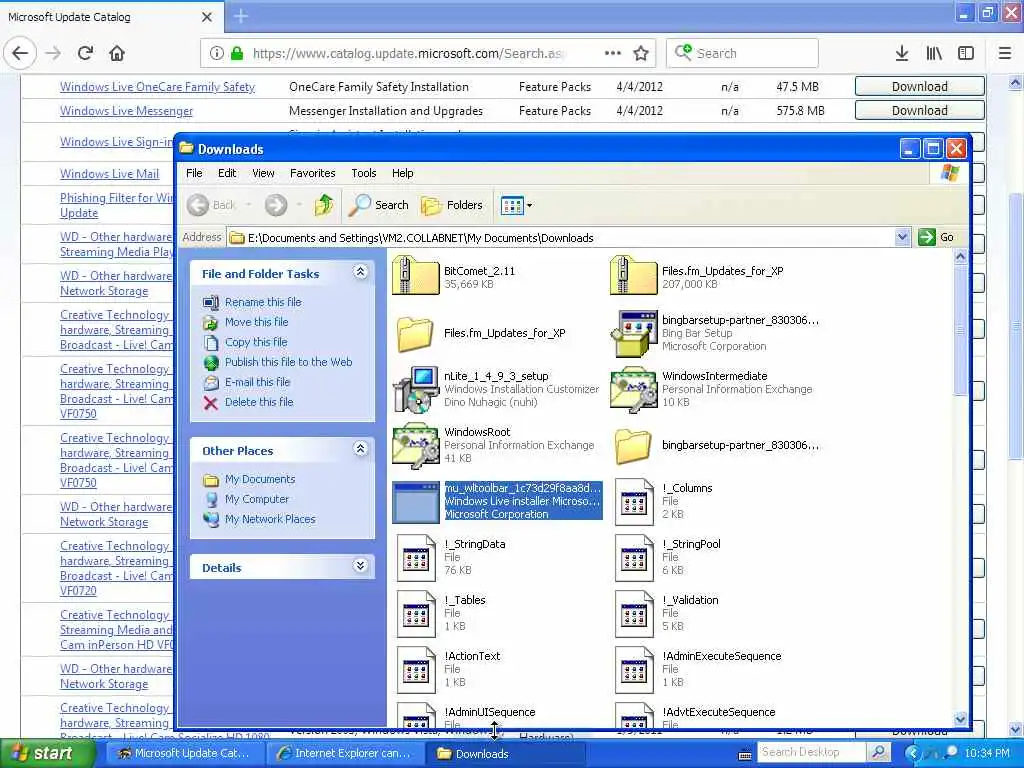Select WindowsRoot certificate file icon
1024x768 pixels.
point(416,446)
